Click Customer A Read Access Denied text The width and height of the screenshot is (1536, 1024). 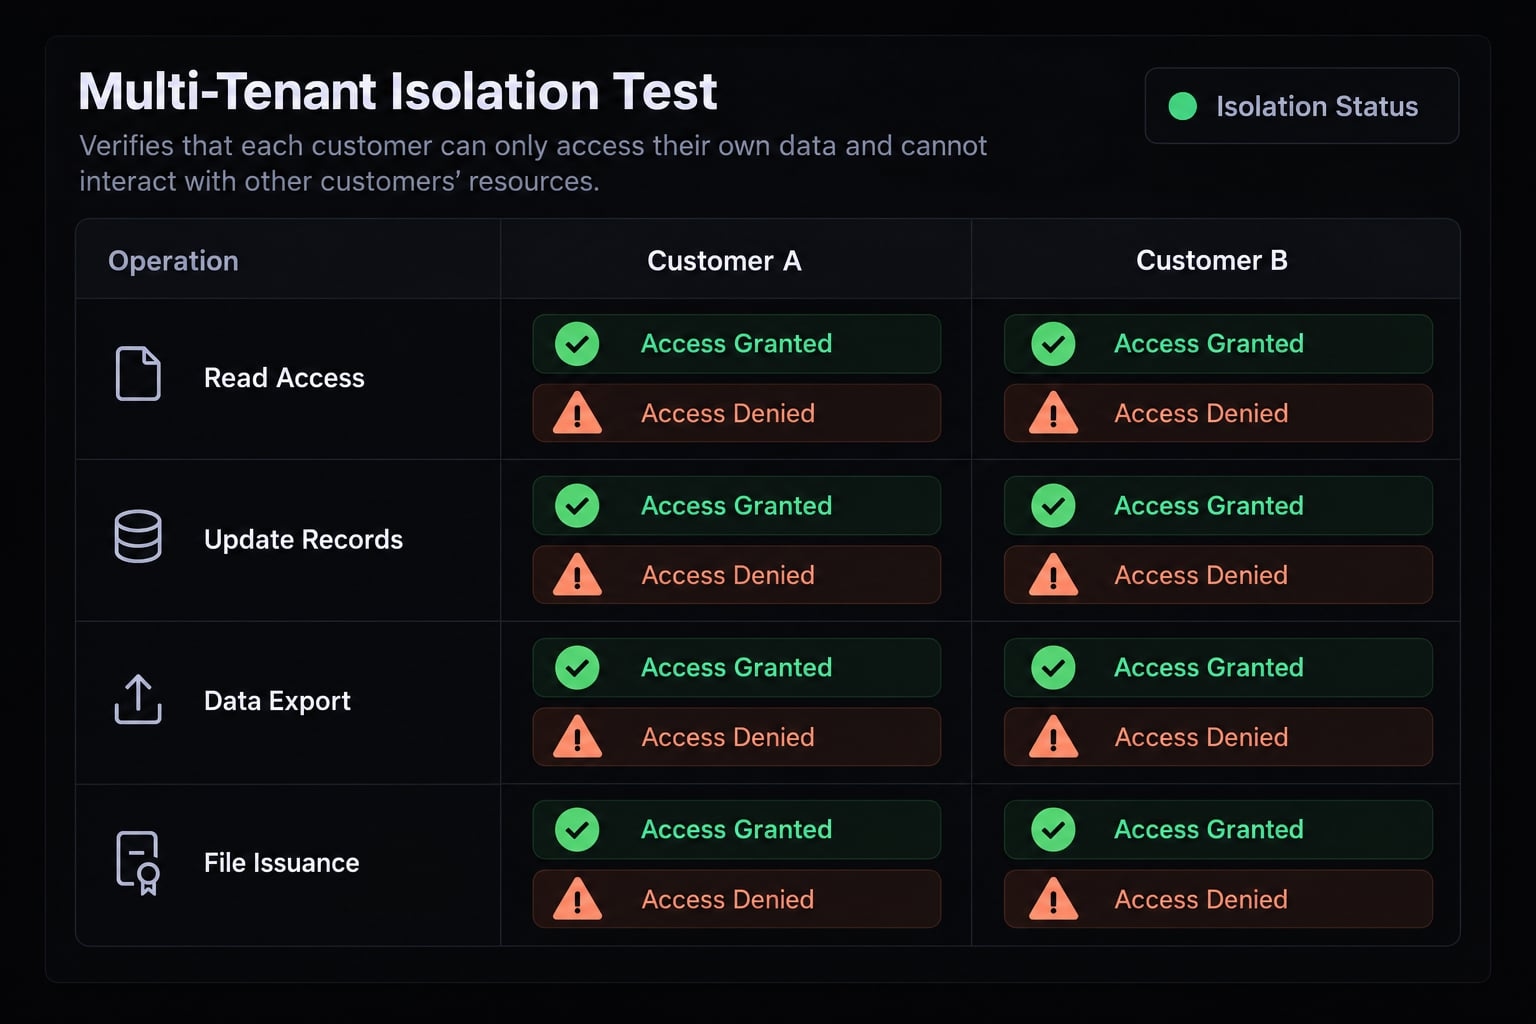coord(728,413)
